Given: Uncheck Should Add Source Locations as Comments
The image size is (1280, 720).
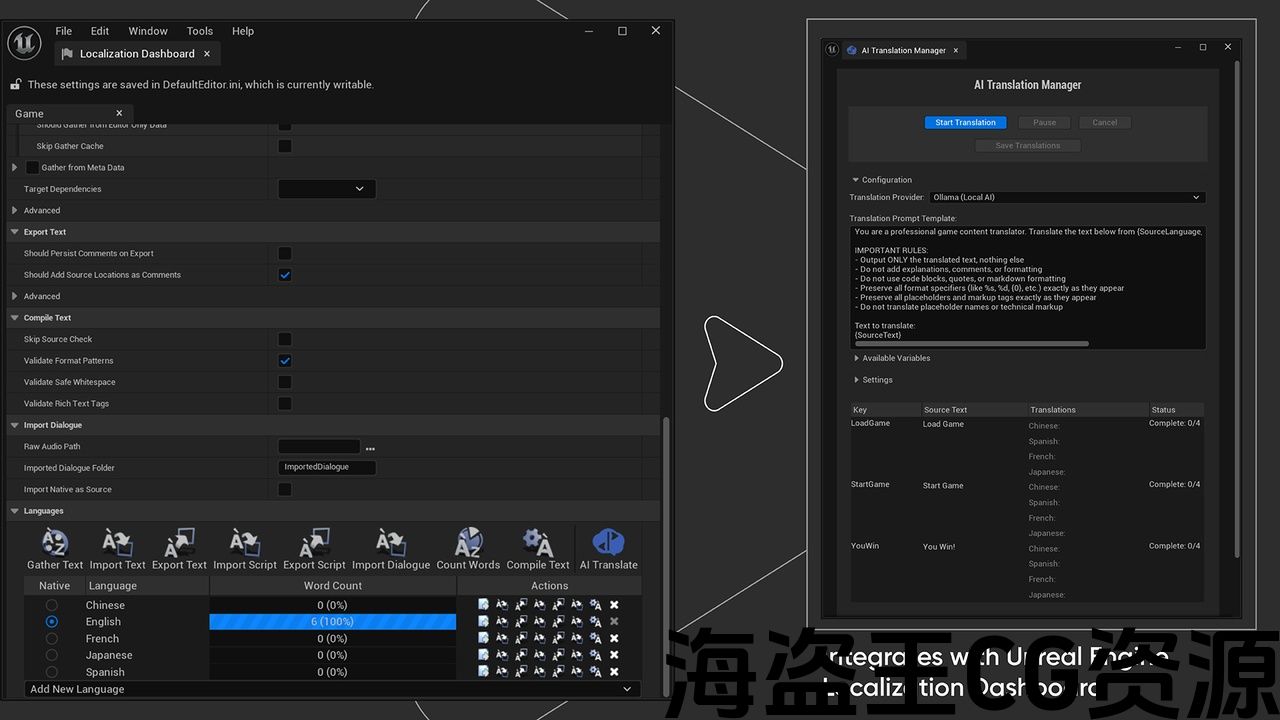Looking at the screenshot, I should pos(285,275).
